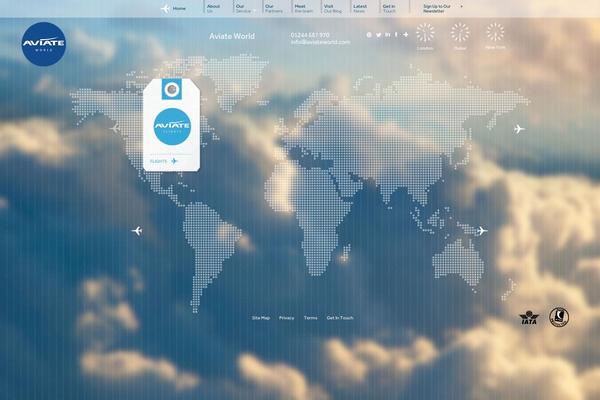This screenshot has width=600, height=400.
Task: Visit Our Blog from the nav bar
Action: click(x=332, y=8)
